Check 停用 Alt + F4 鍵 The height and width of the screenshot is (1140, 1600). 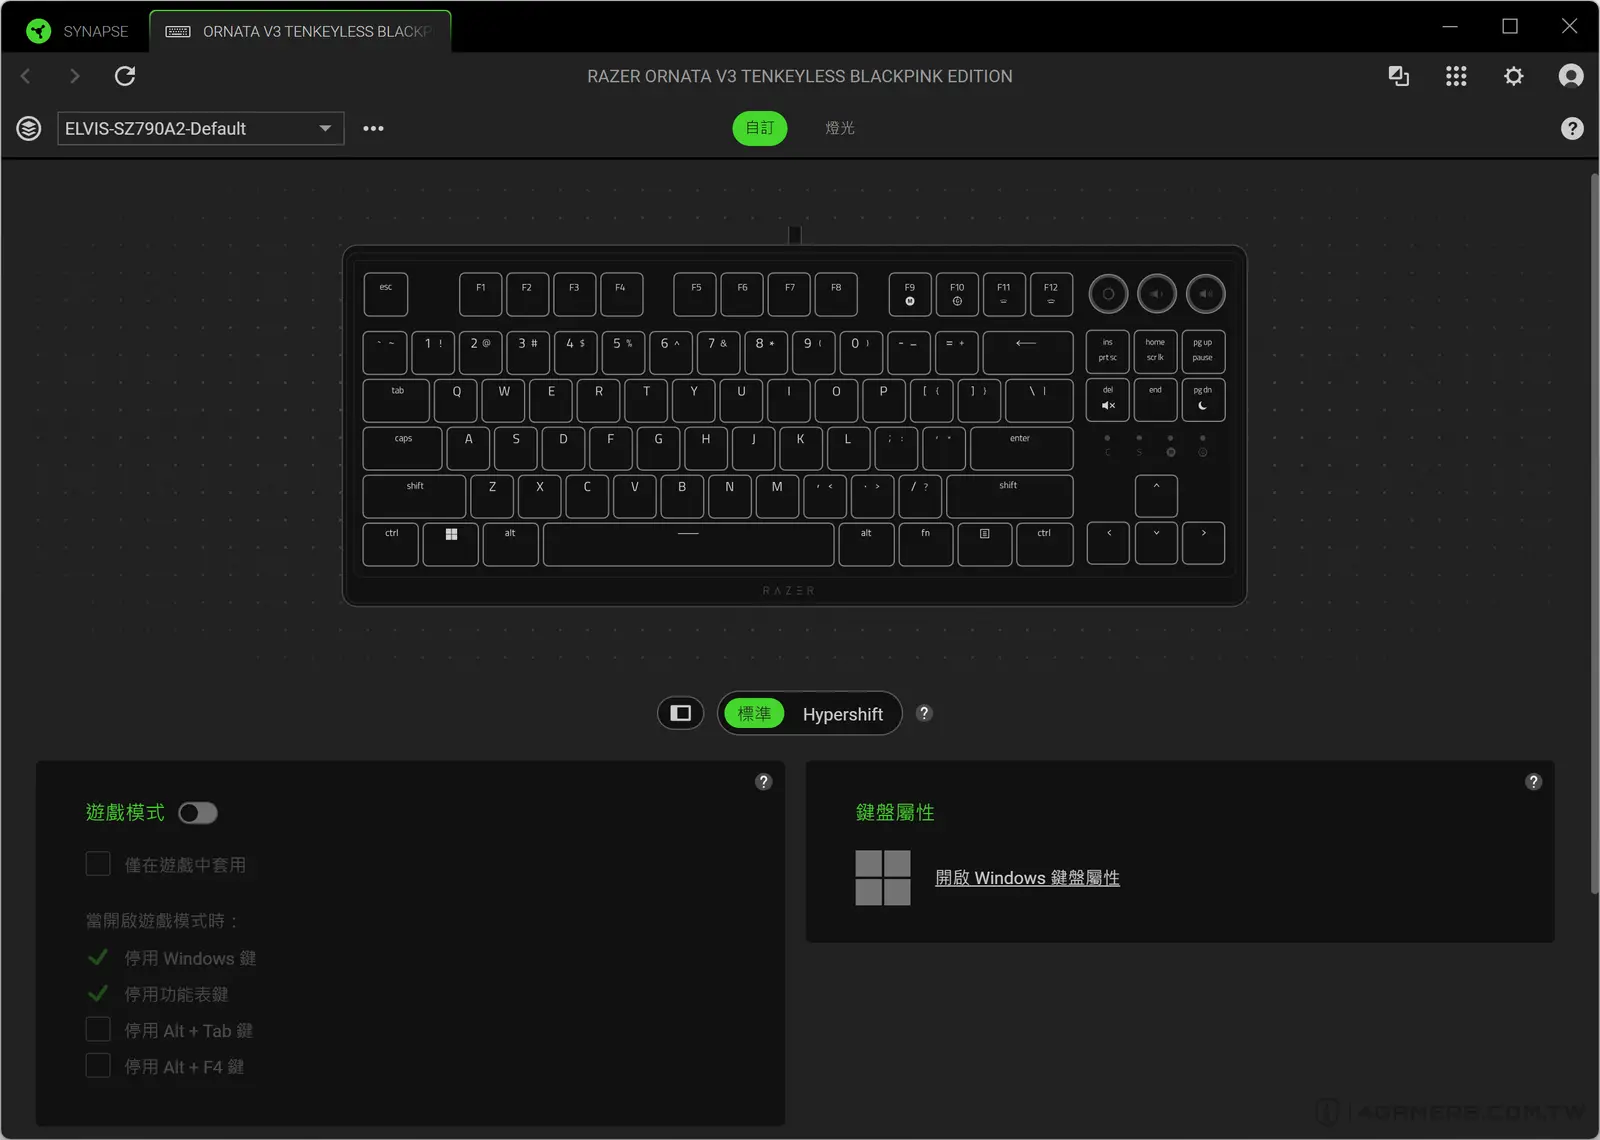(x=98, y=1066)
